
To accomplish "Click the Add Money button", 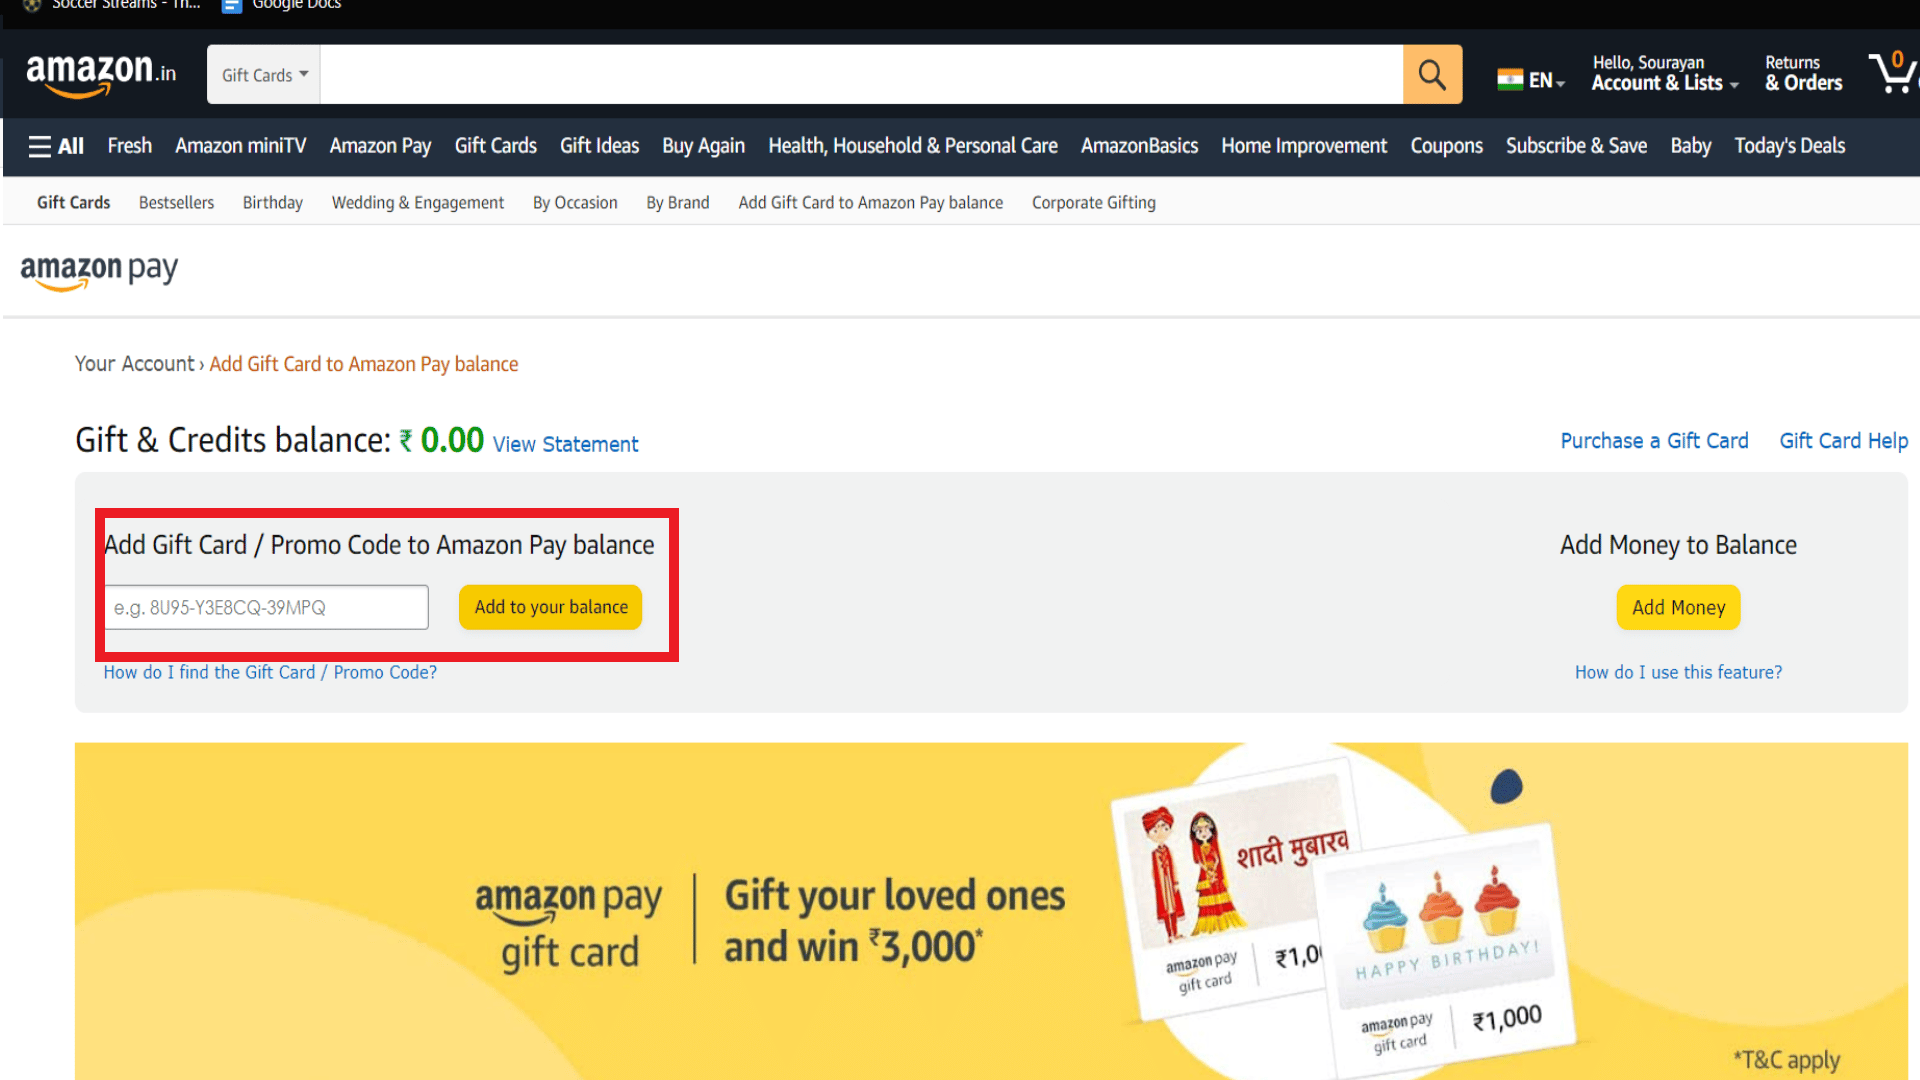I will [x=1677, y=607].
